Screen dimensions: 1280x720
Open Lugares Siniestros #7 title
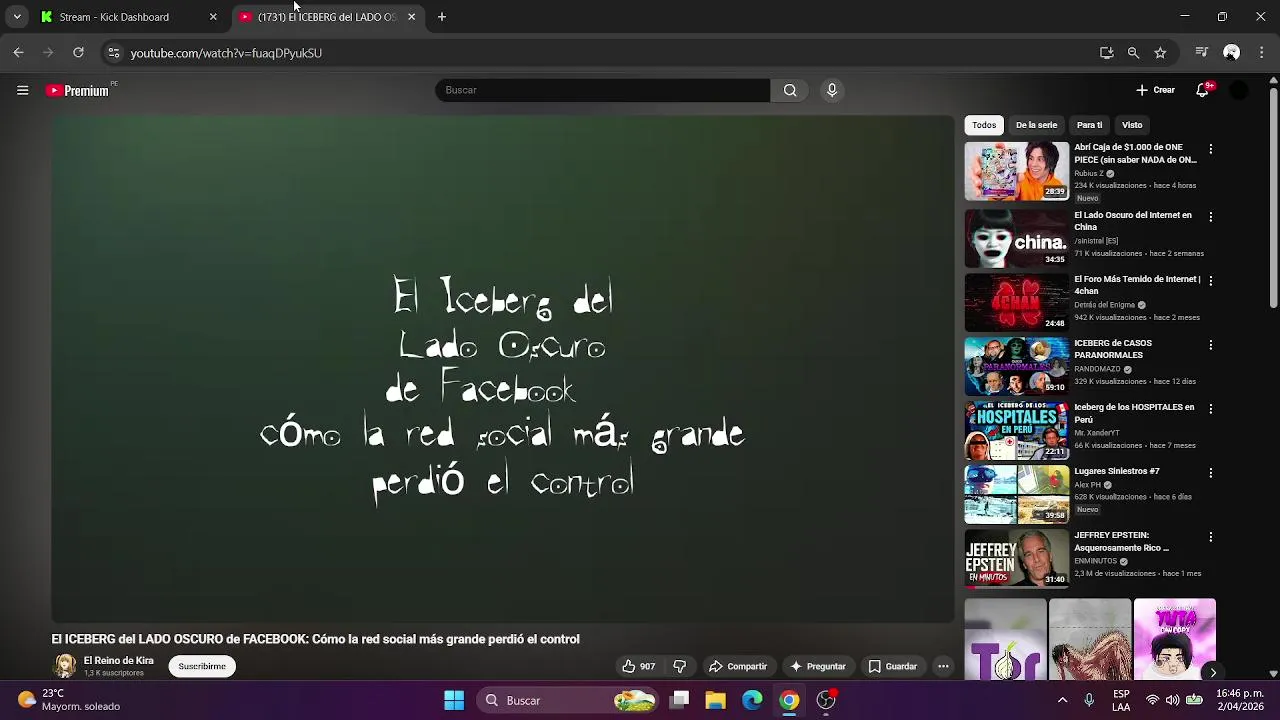click(1117, 471)
